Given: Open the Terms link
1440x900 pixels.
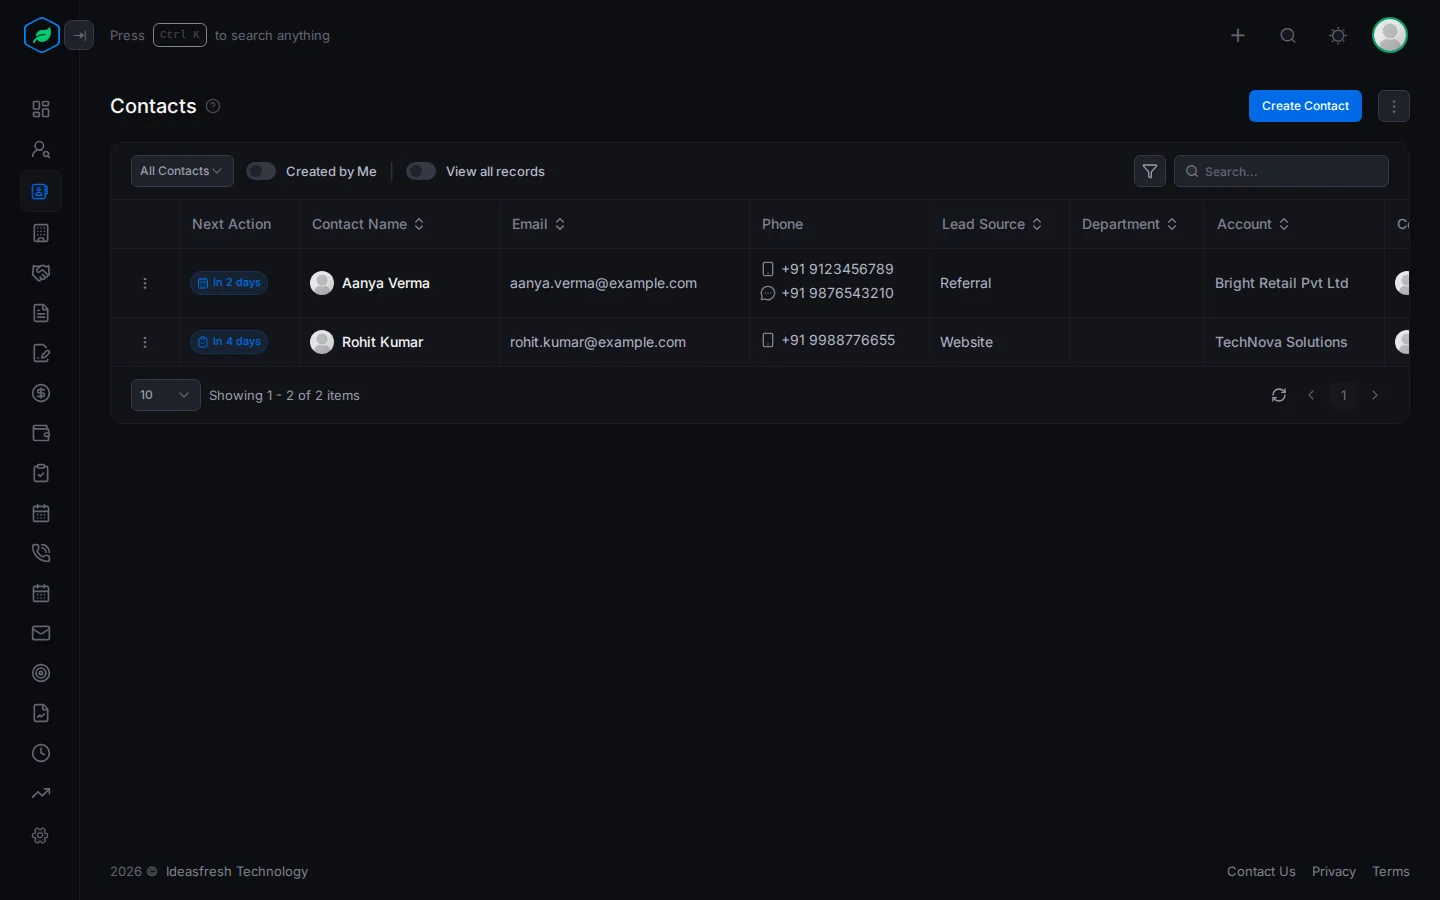Looking at the screenshot, I should point(1391,871).
